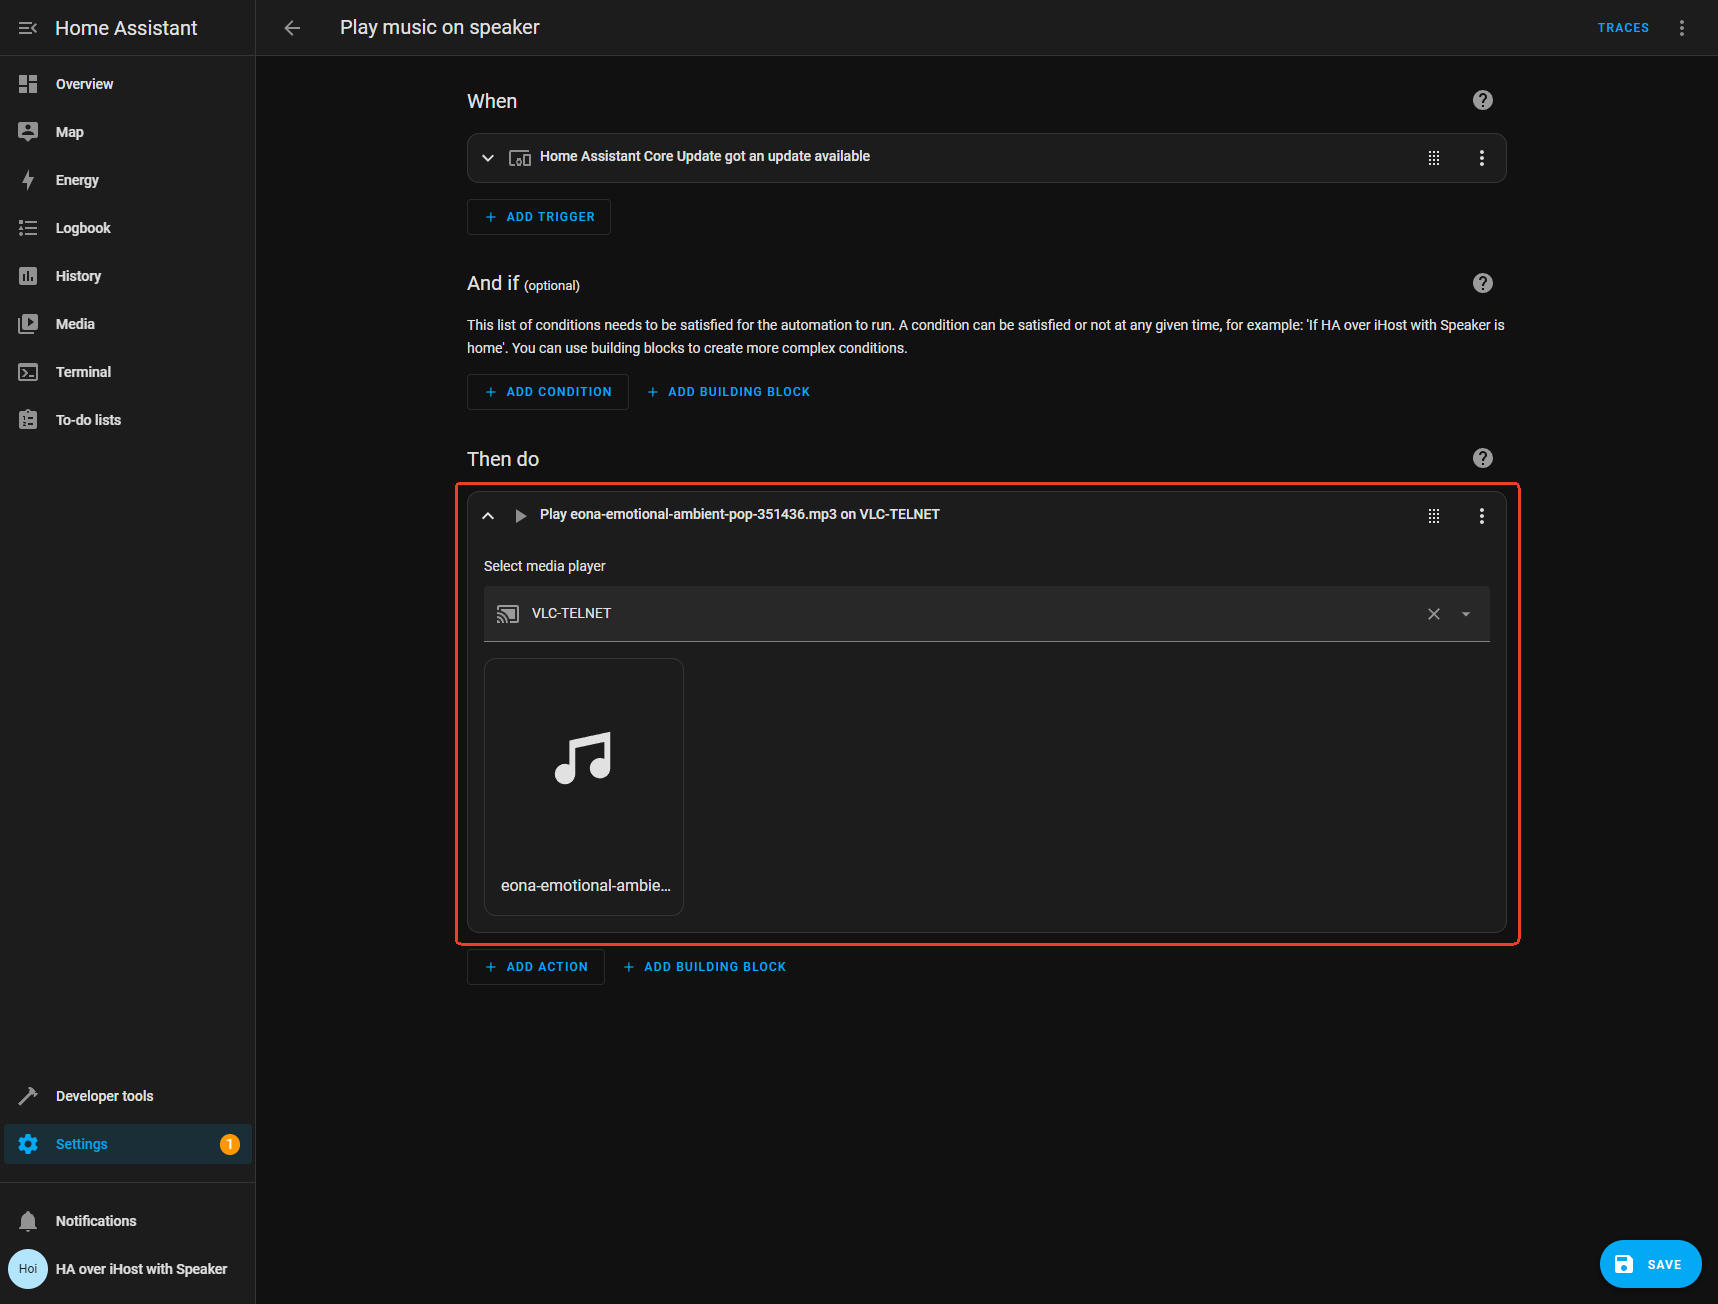Navigate to Developer tools in sidebar
Image resolution: width=1718 pixels, height=1304 pixels.
click(x=104, y=1096)
